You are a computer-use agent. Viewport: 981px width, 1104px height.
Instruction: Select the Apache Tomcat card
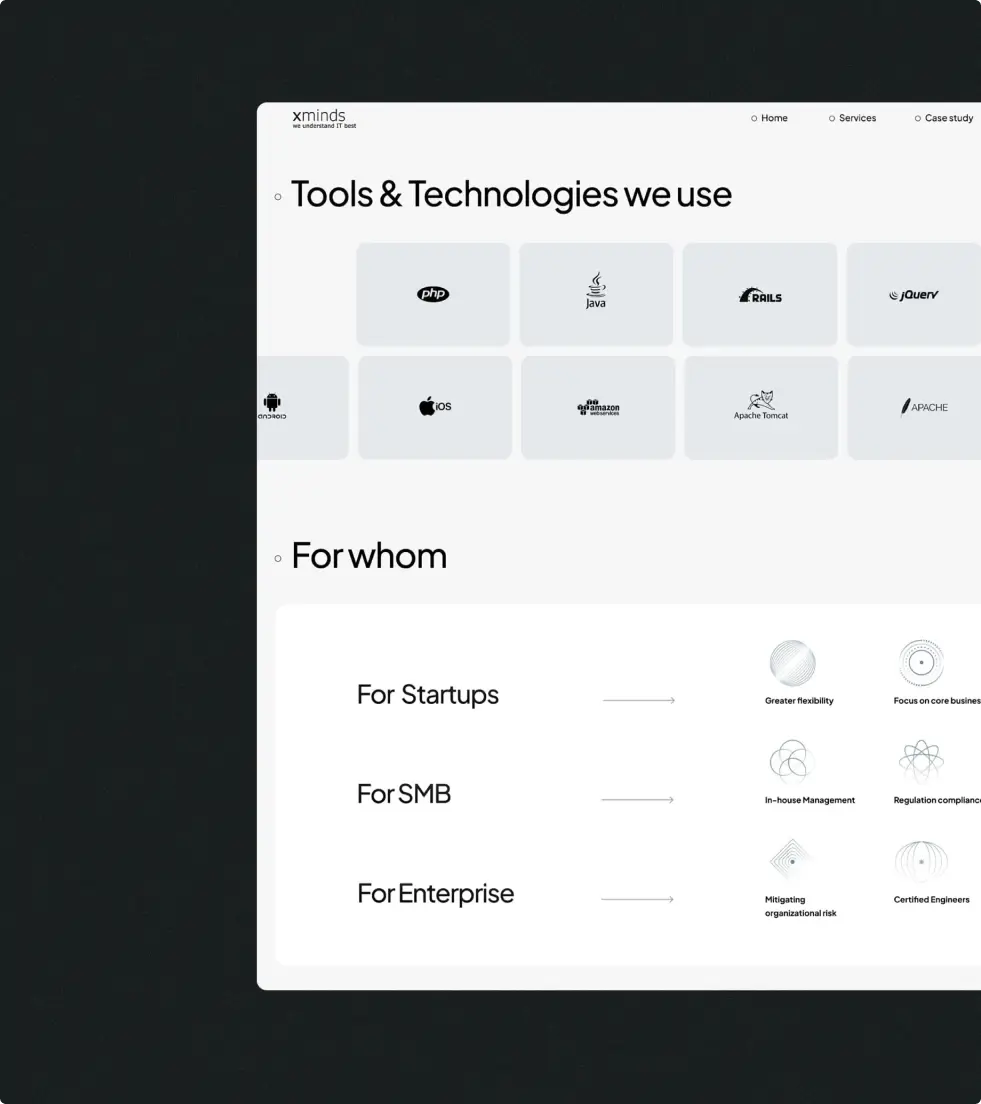[761, 408]
